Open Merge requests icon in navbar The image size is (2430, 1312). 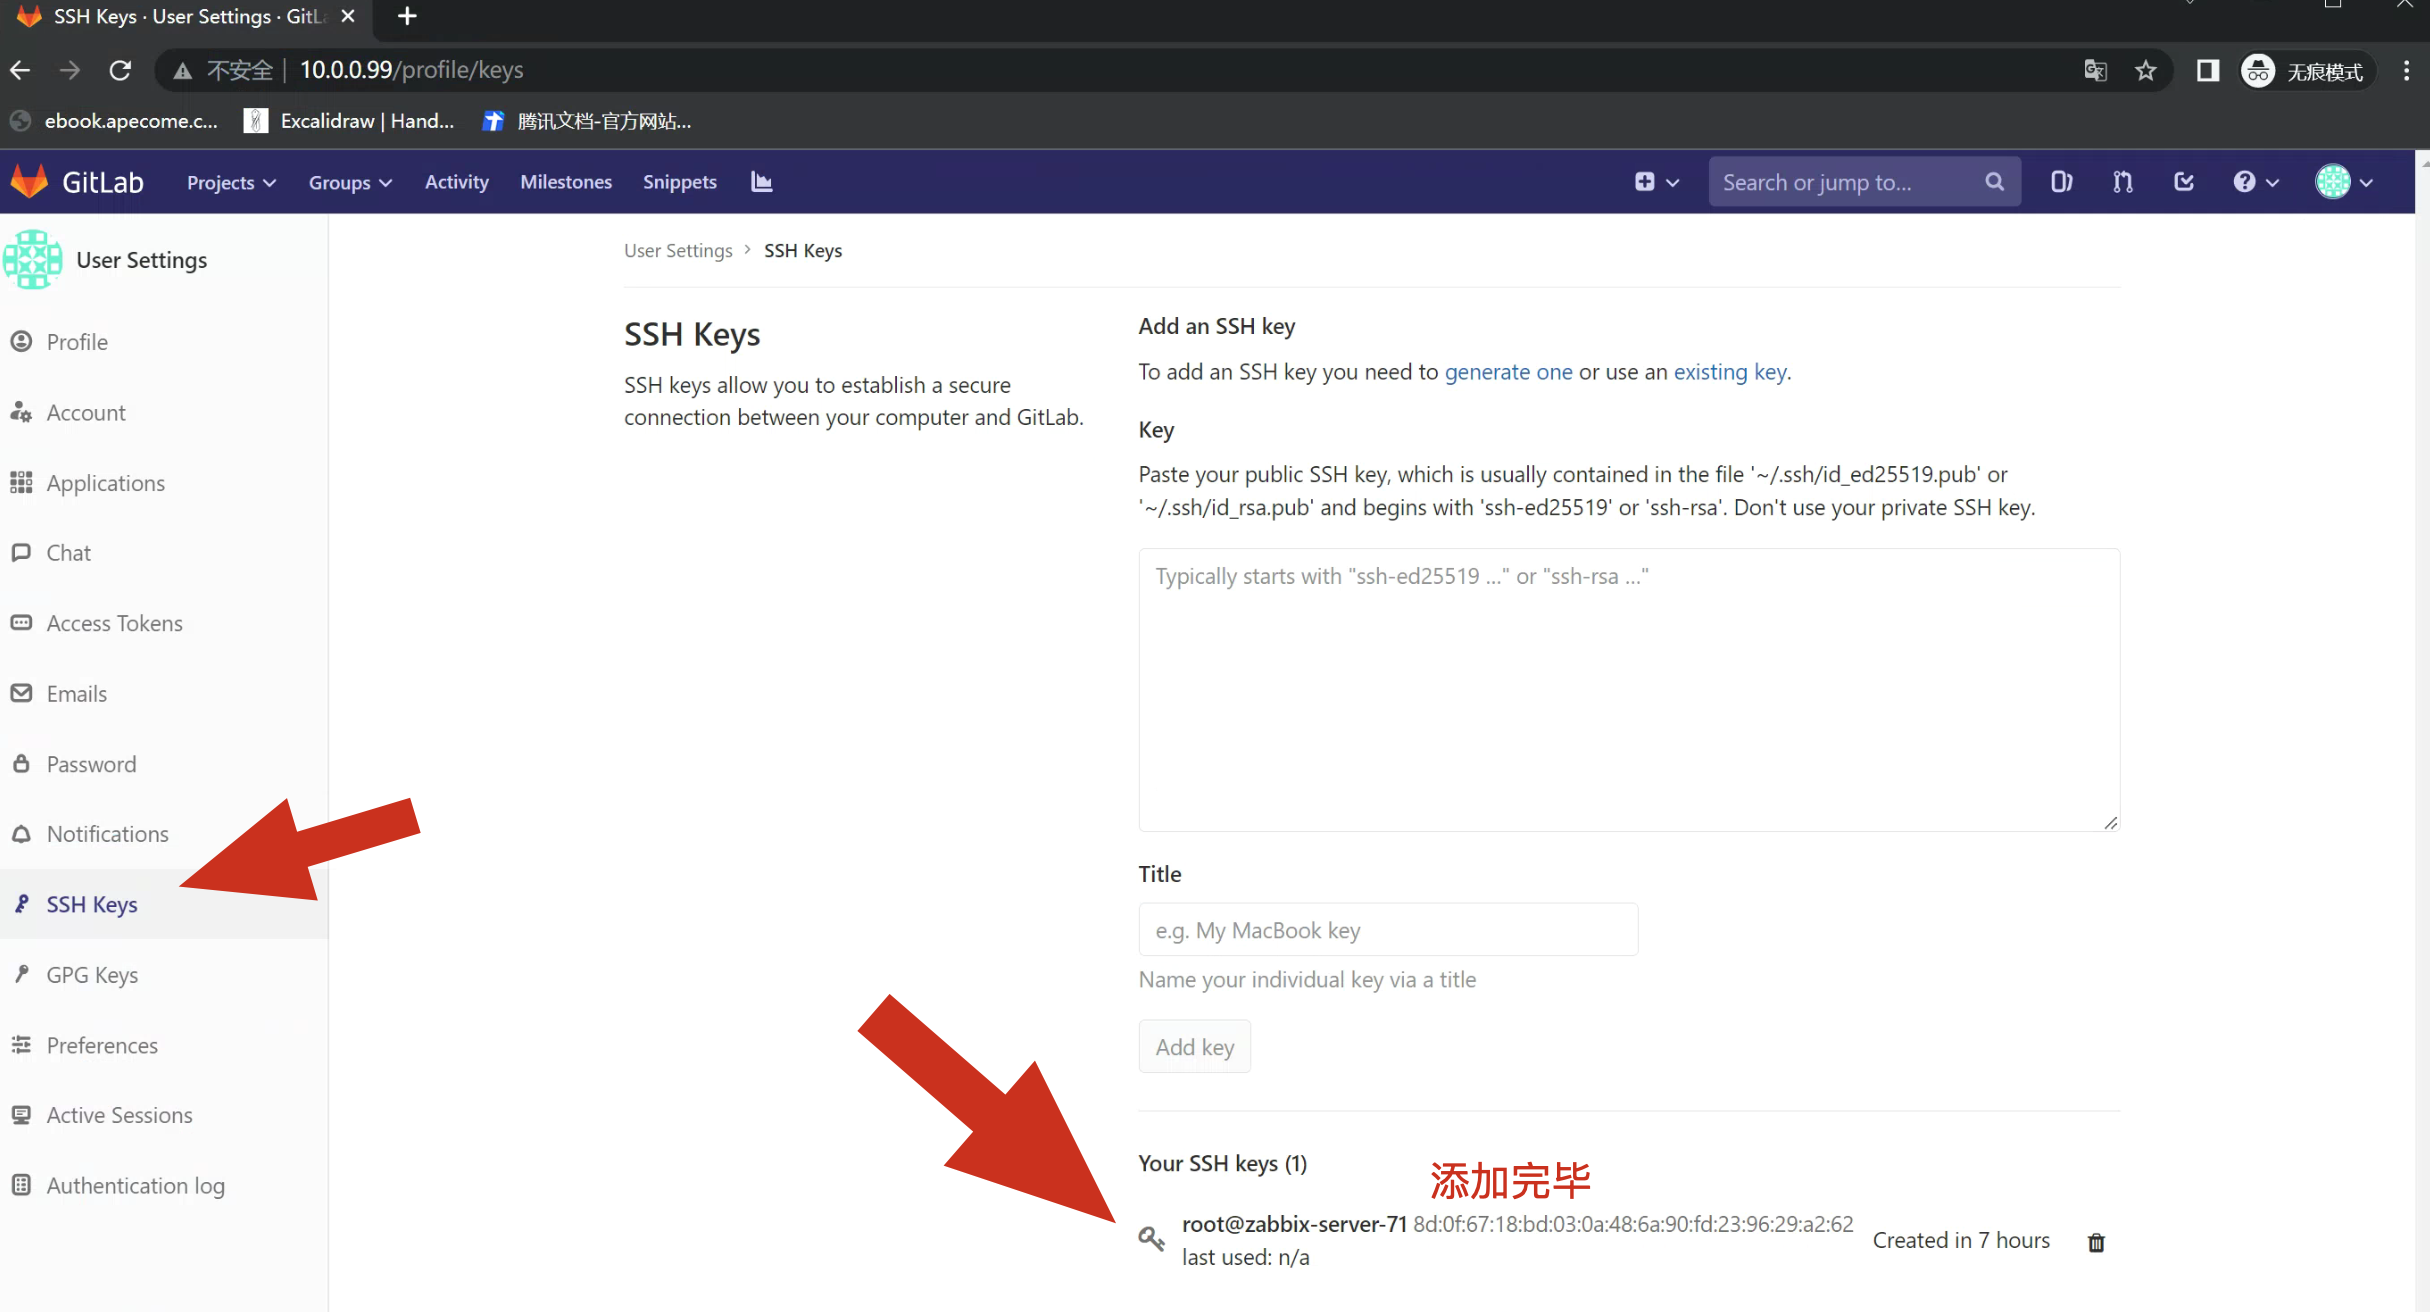[2123, 182]
